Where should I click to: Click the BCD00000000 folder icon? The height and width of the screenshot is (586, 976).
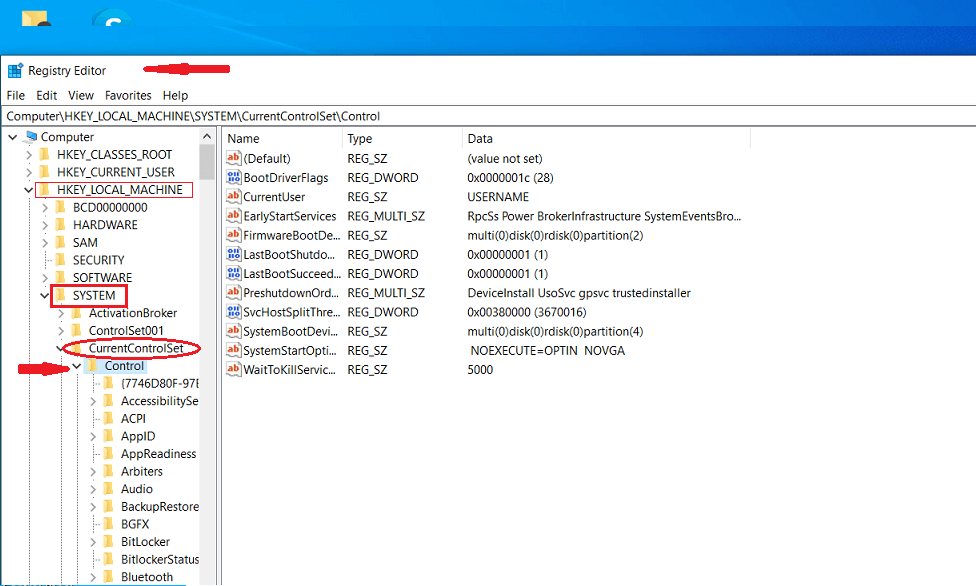[x=60, y=207]
